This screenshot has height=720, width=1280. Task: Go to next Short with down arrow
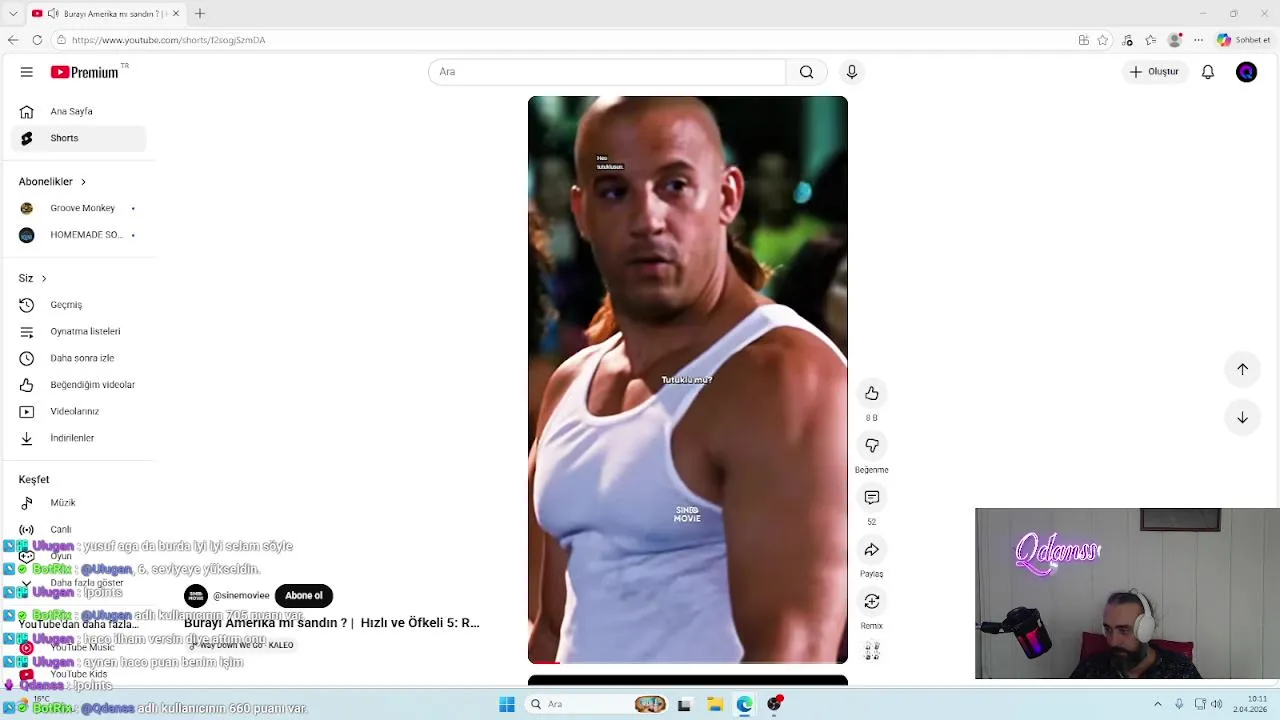pos(1242,417)
